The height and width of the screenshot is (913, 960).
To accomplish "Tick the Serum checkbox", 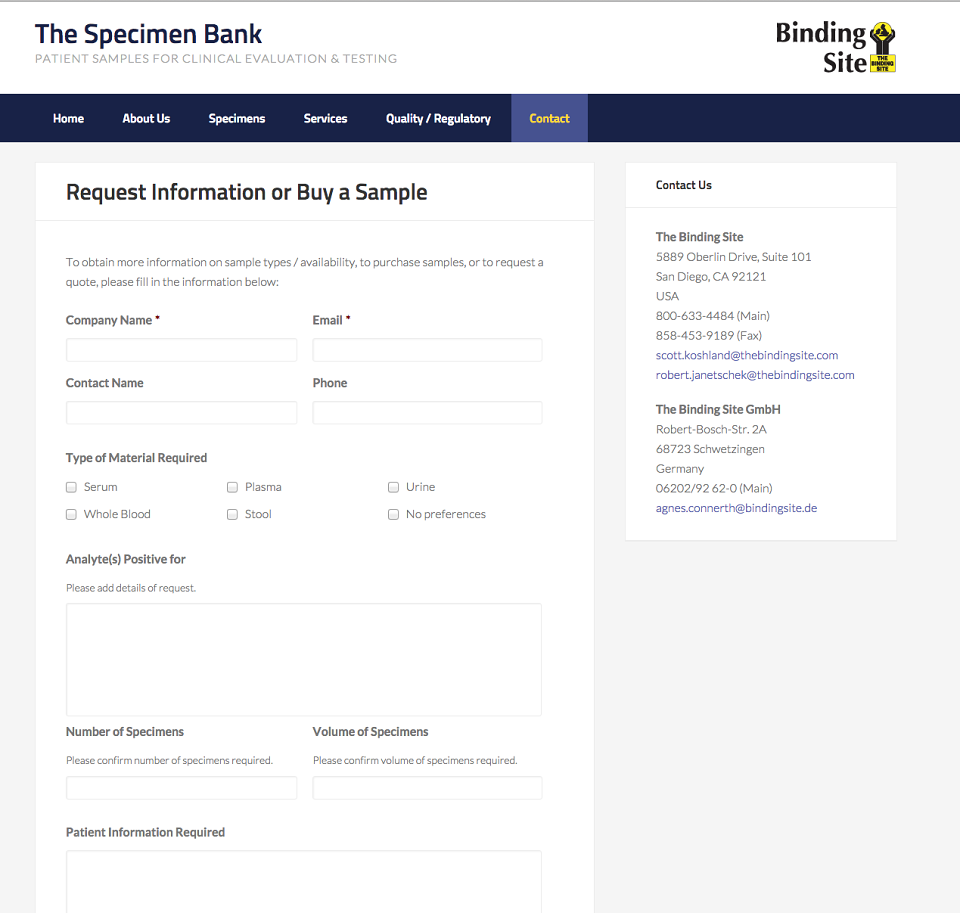I will tap(71, 487).
